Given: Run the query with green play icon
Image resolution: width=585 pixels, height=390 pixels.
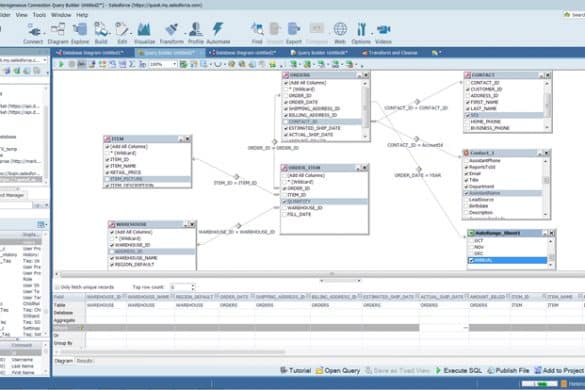Looking at the screenshot, I should (x=61, y=64).
